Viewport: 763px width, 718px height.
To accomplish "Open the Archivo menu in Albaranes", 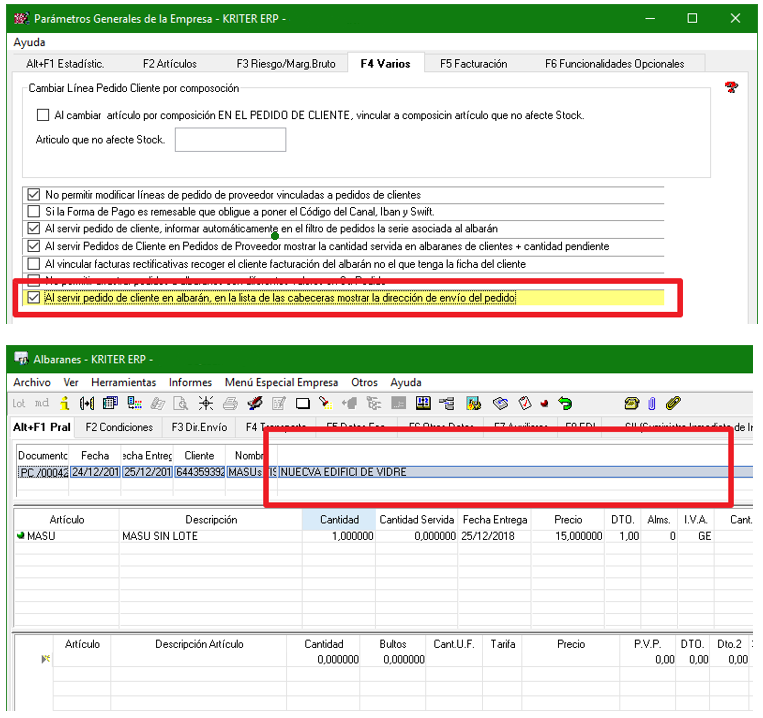I will tap(32, 382).
